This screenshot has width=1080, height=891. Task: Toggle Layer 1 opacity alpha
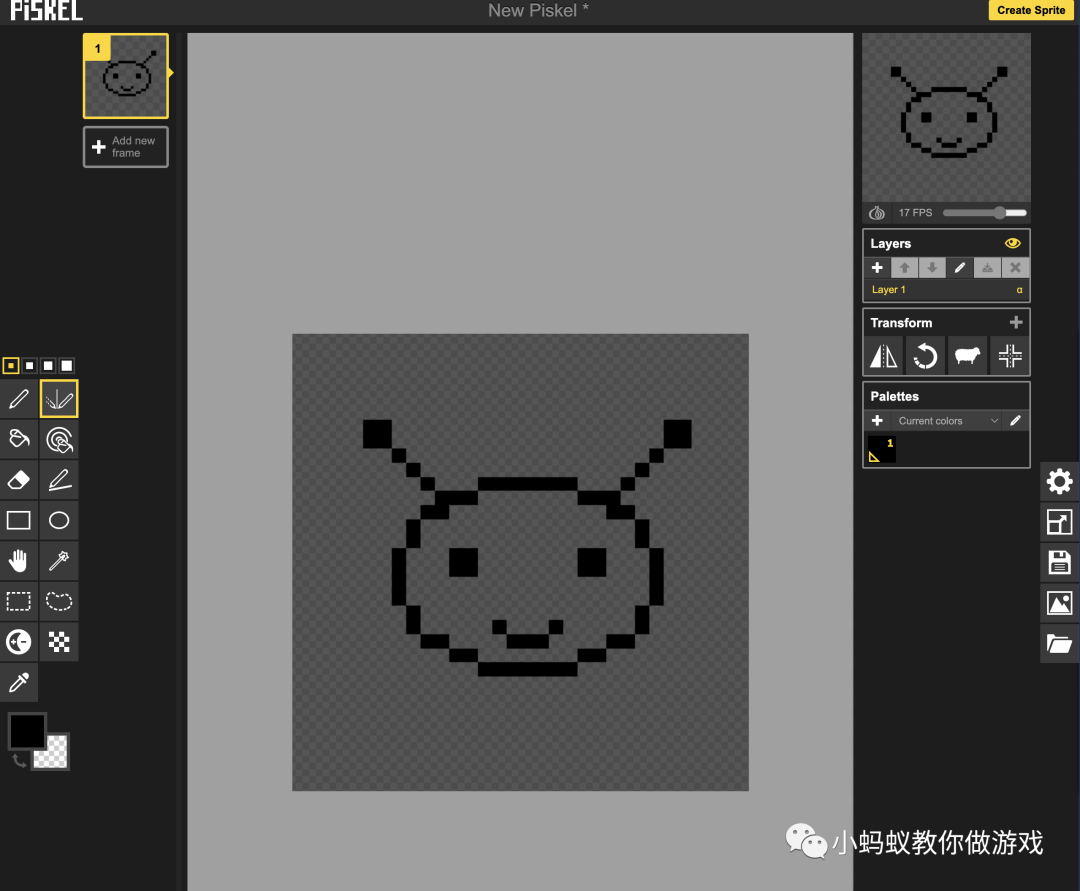1019,290
